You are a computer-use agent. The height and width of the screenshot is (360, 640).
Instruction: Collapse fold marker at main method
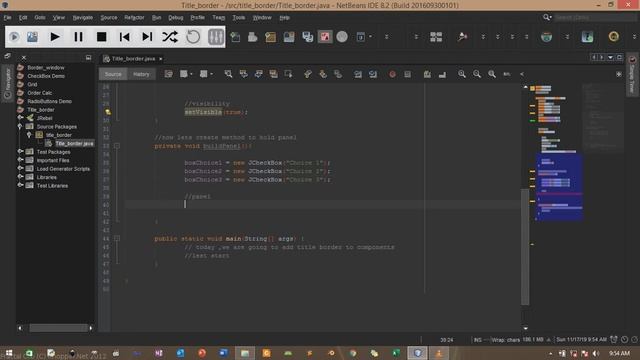117,238
